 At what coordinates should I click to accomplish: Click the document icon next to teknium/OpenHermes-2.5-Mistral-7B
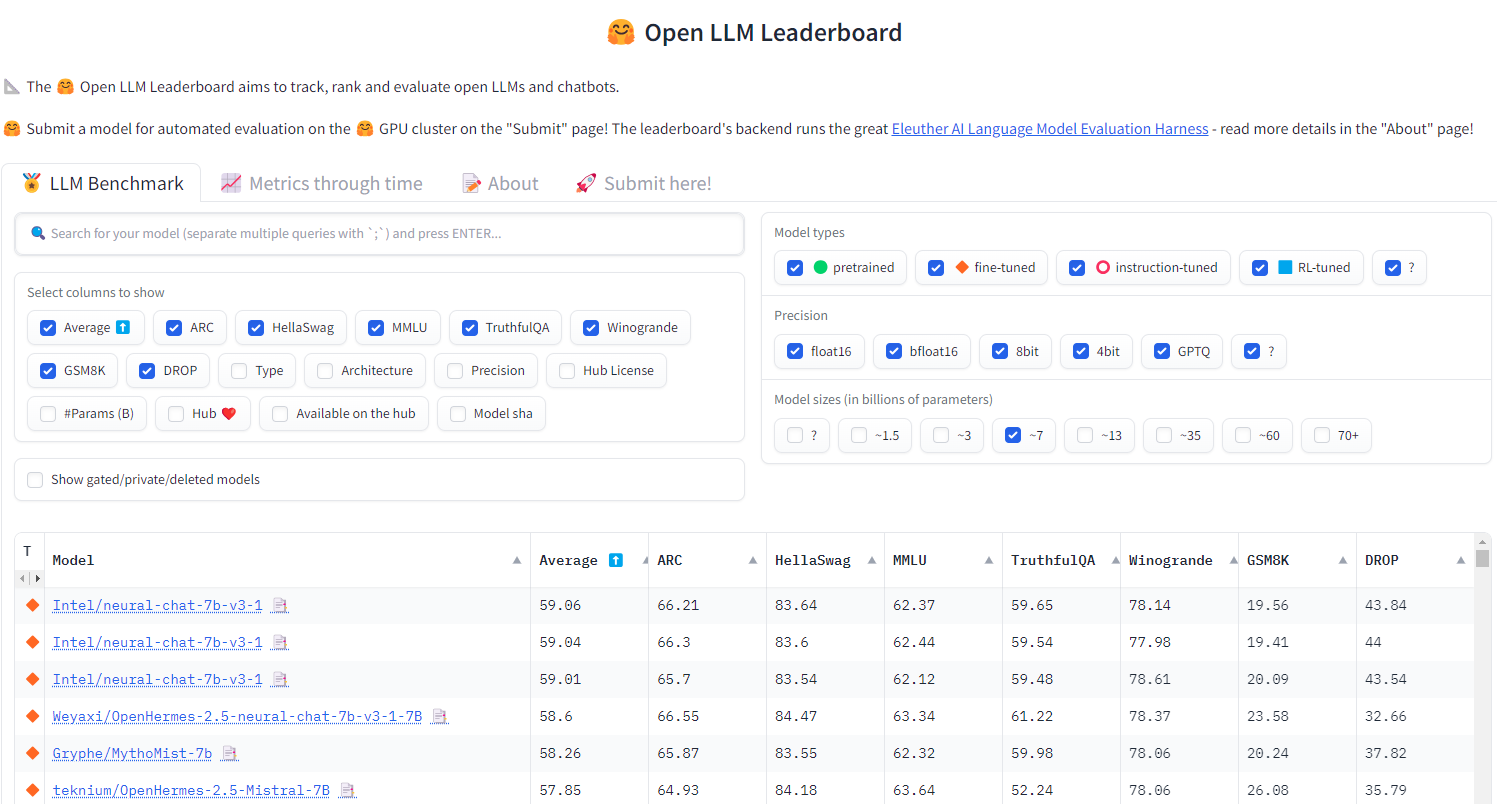(347, 790)
